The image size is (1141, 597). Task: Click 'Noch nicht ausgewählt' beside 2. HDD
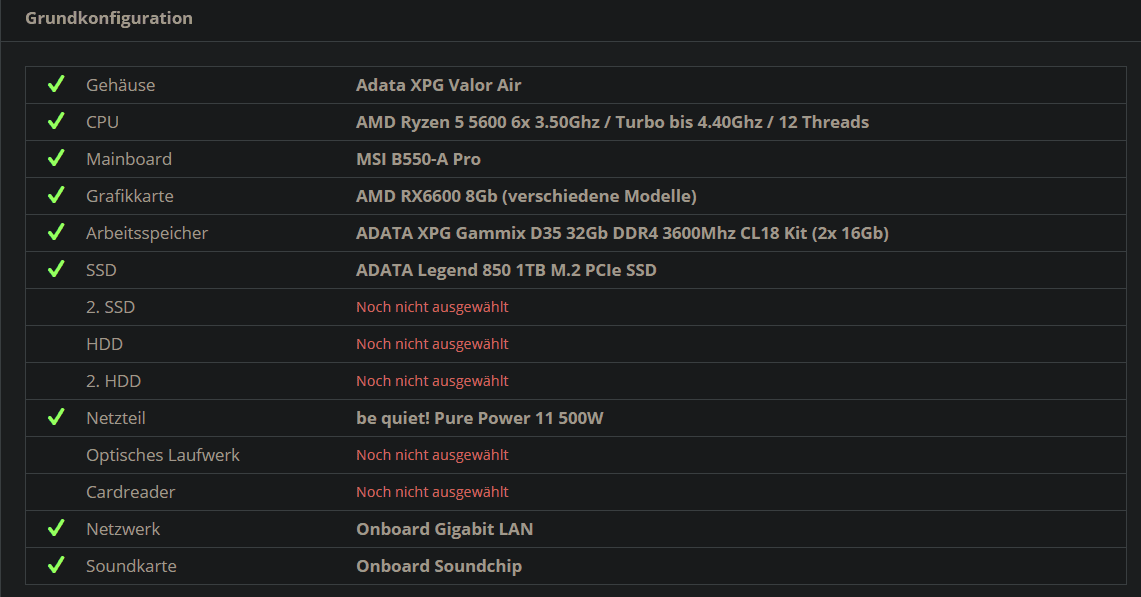click(432, 381)
